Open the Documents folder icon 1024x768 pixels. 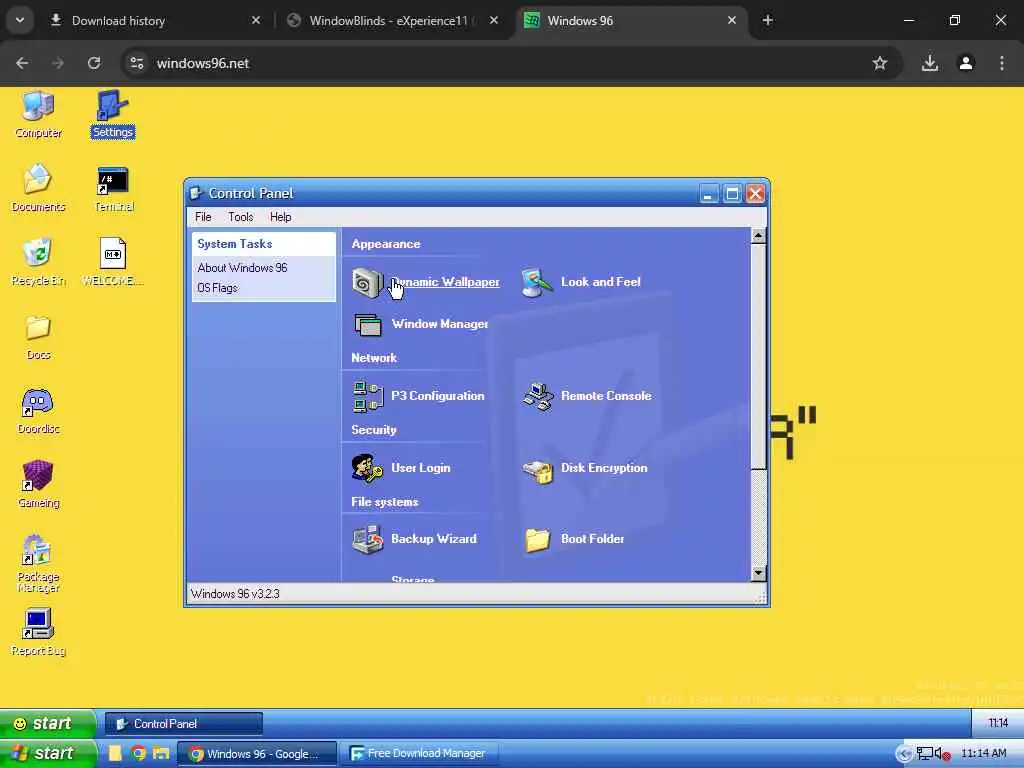point(38,188)
